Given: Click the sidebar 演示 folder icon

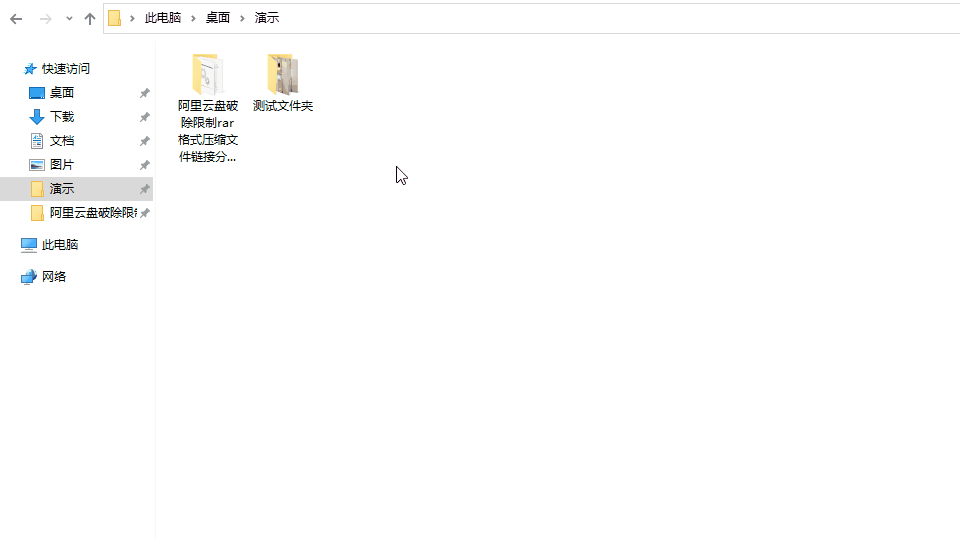Looking at the screenshot, I should (37, 189).
